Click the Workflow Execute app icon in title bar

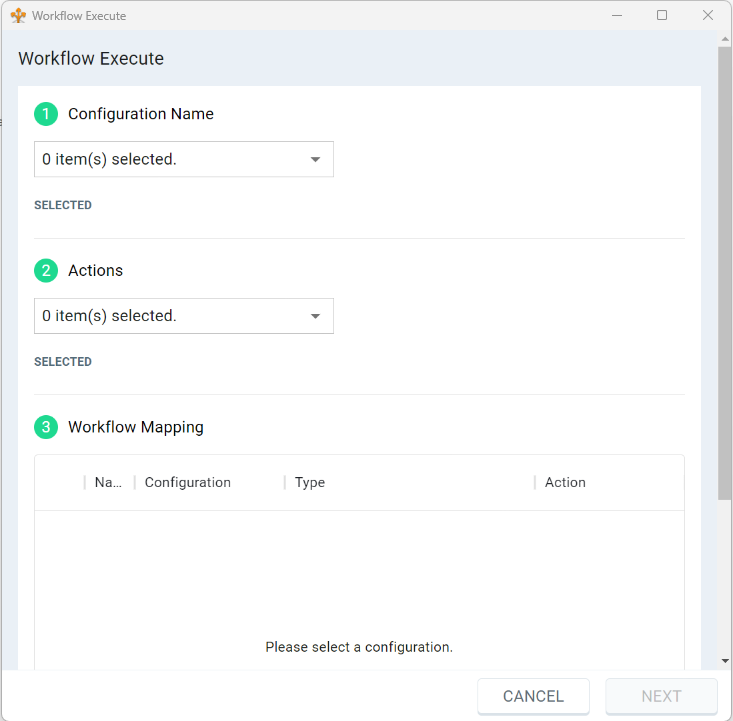(18, 16)
